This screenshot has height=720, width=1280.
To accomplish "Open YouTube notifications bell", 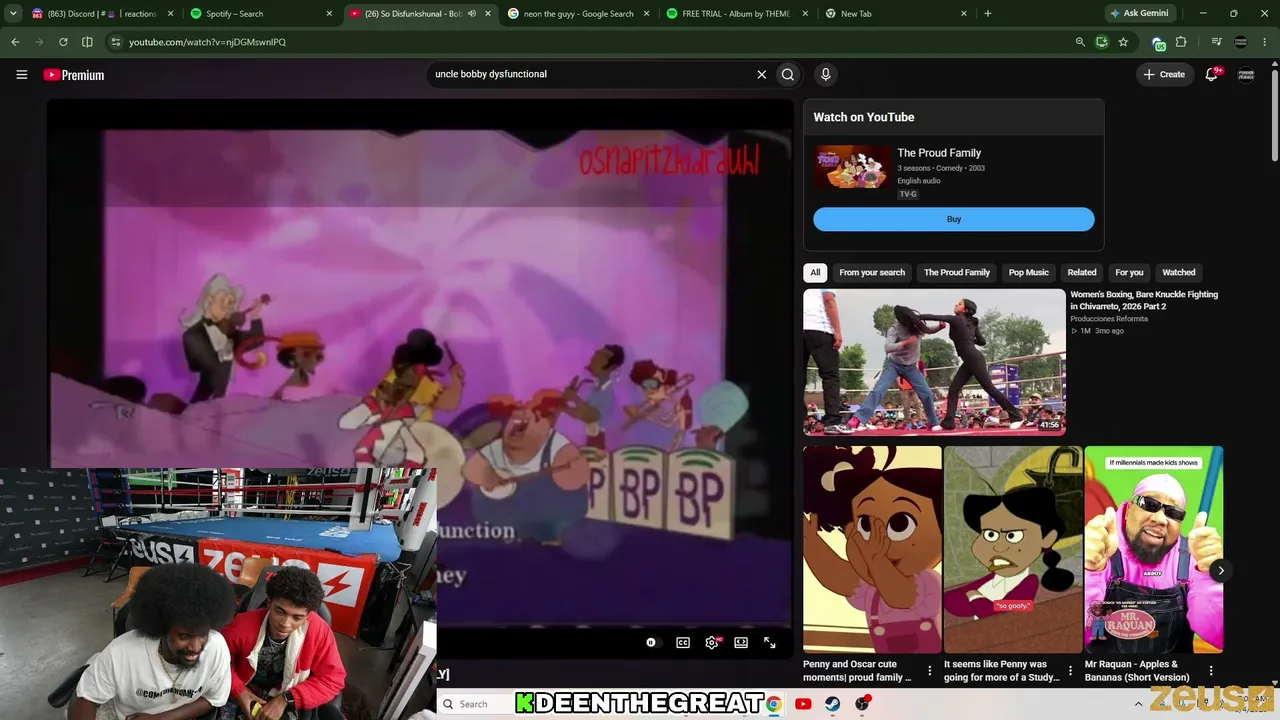I will (x=1212, y=74).
